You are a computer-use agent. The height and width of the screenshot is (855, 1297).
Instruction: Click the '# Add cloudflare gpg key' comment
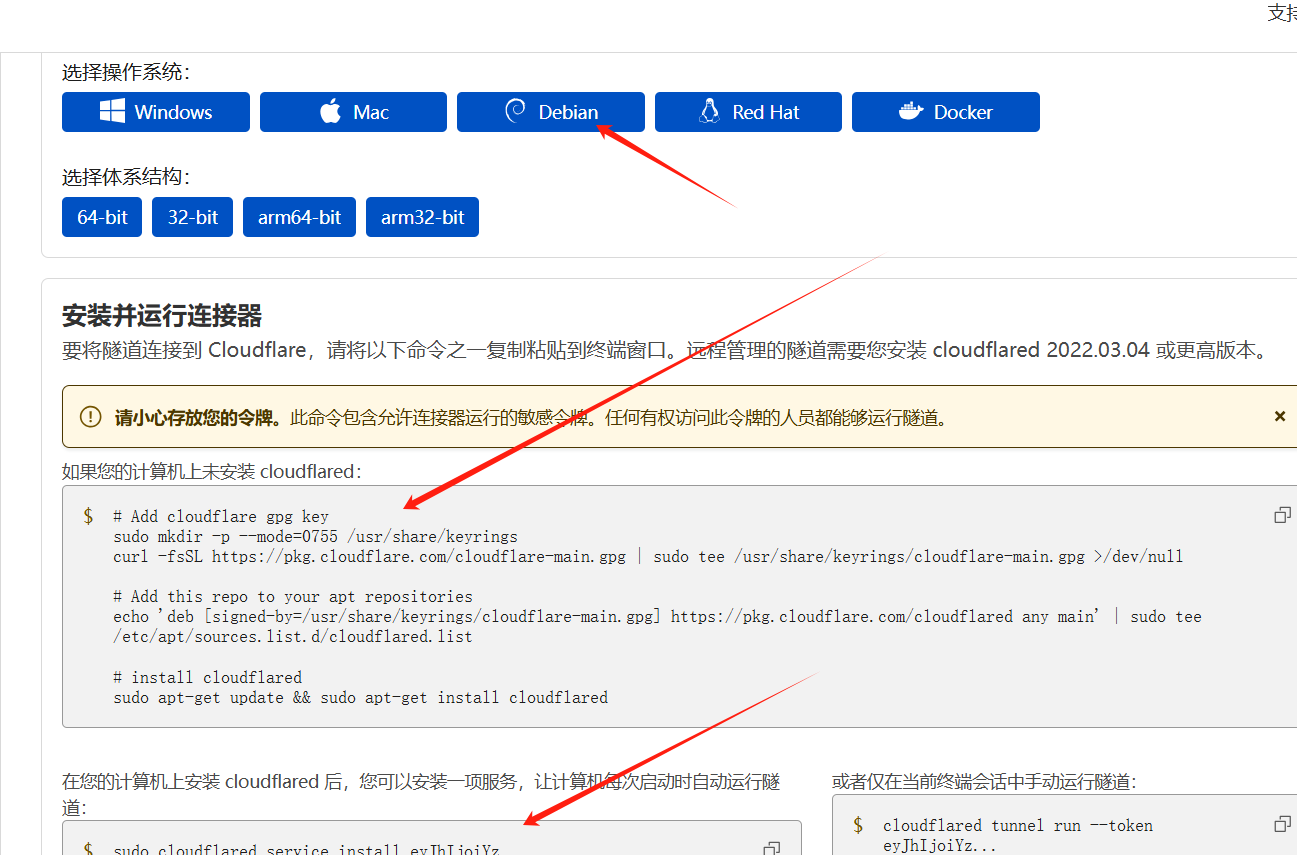(x=221, y=516)
